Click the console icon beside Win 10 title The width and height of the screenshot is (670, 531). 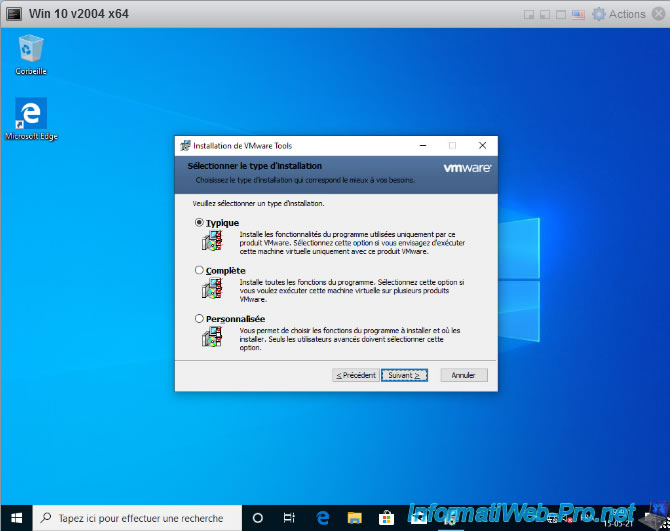click(14, 14)
